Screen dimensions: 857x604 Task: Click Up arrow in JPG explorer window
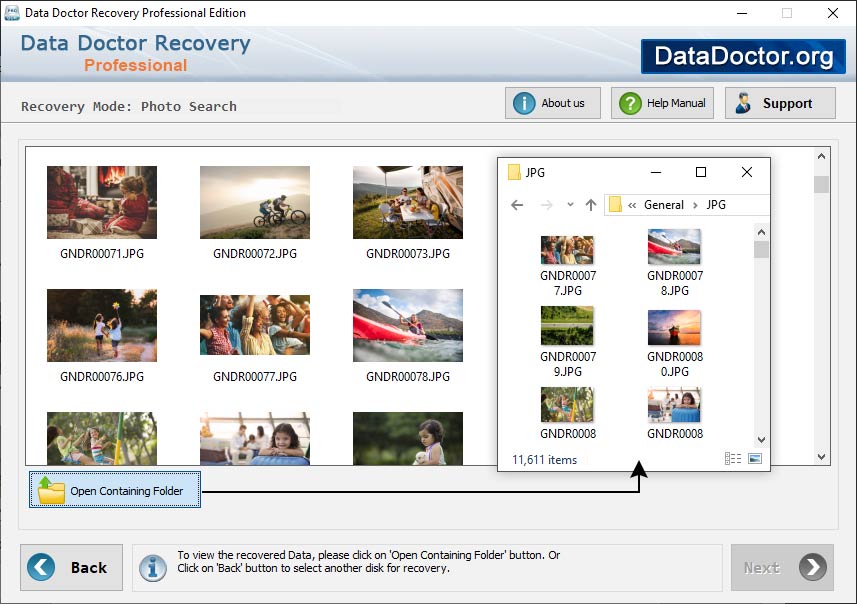point(591,205)
